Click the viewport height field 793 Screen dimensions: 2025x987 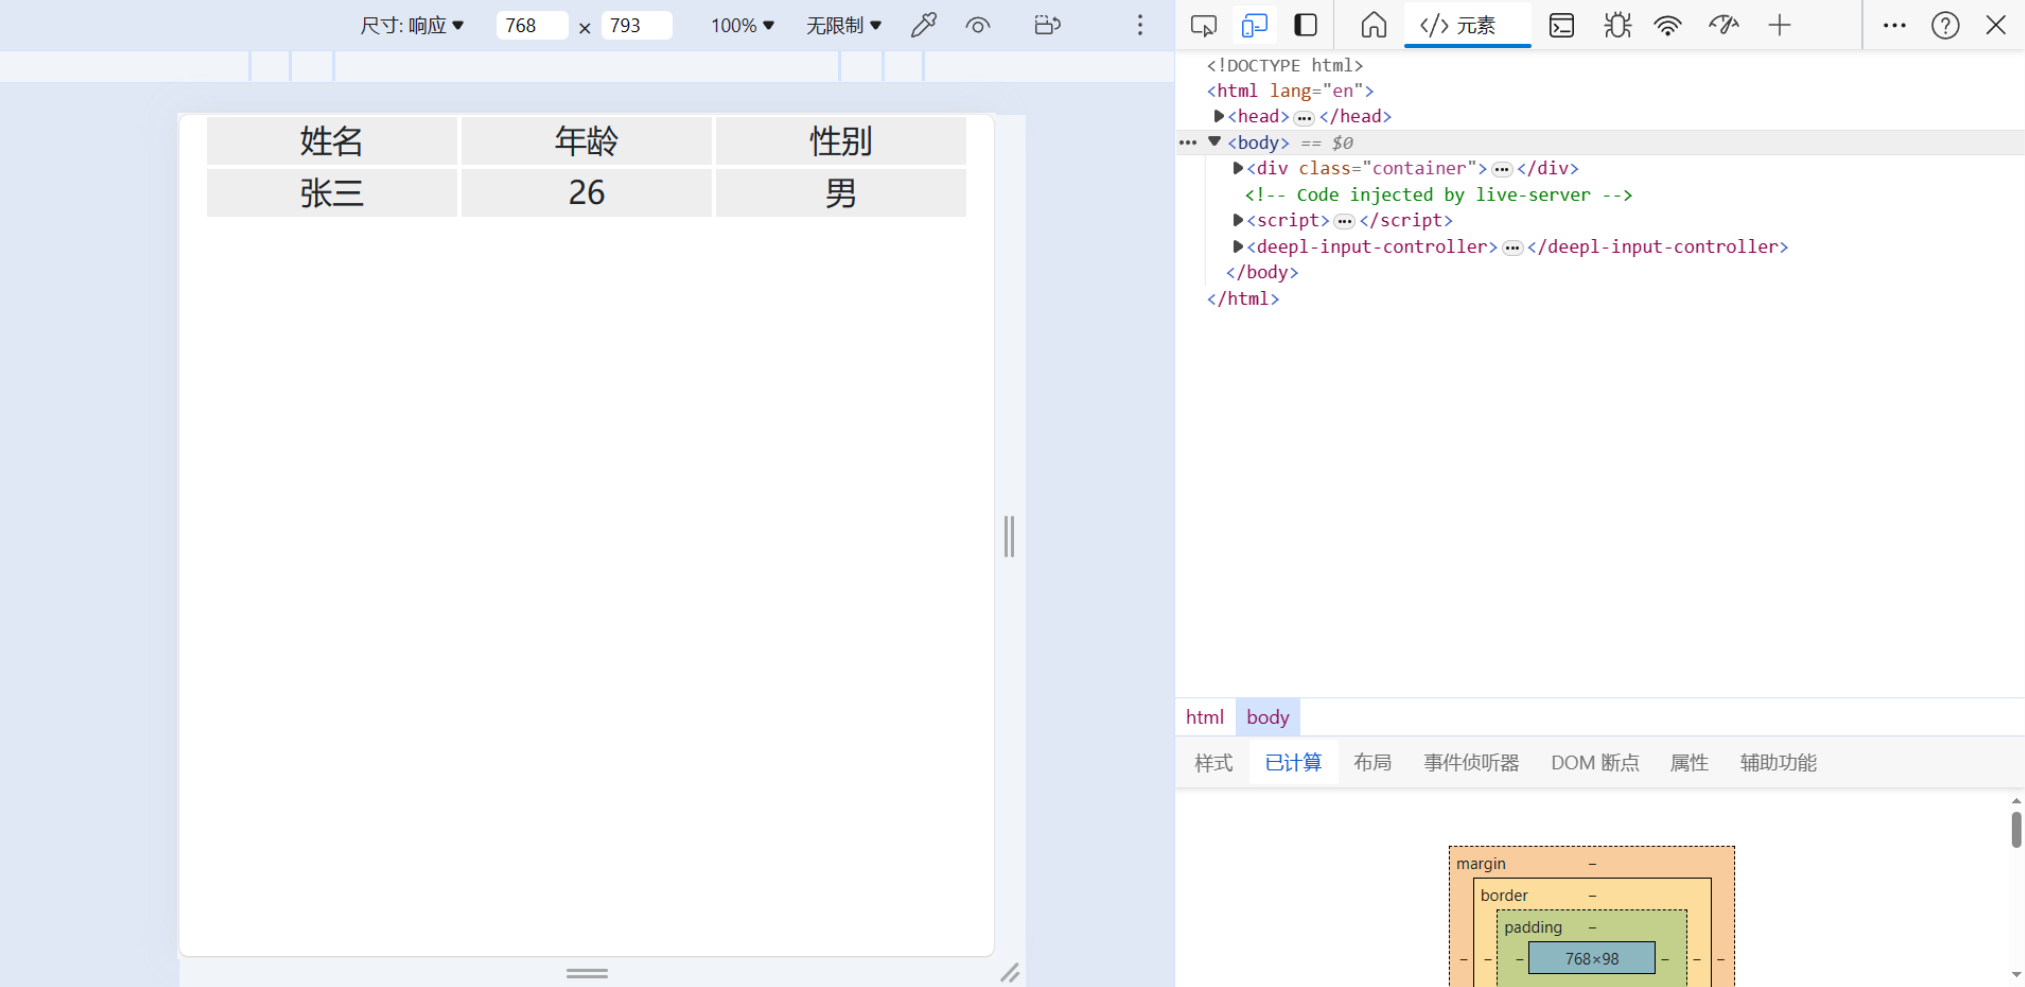coord(637,25)
